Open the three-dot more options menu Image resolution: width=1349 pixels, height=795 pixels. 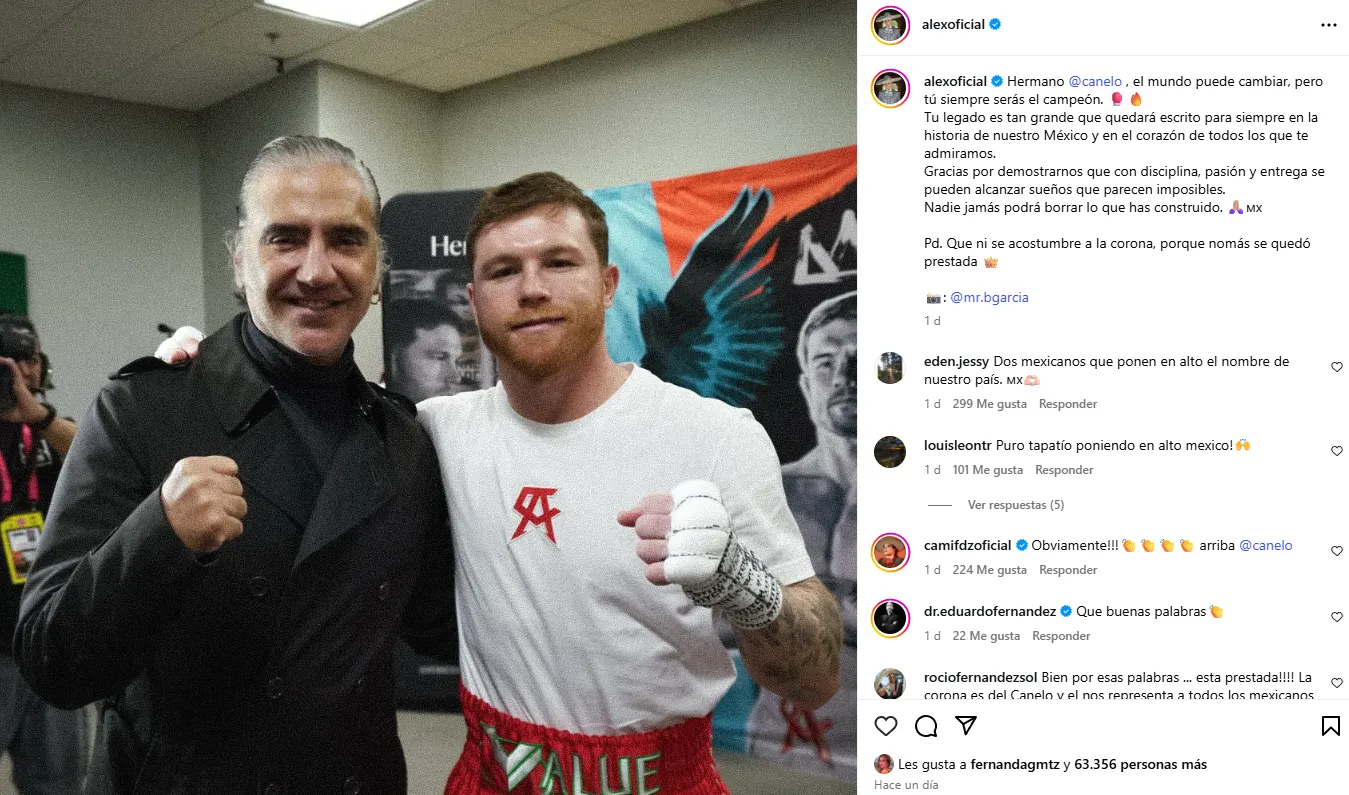(x=1329, y=25)
